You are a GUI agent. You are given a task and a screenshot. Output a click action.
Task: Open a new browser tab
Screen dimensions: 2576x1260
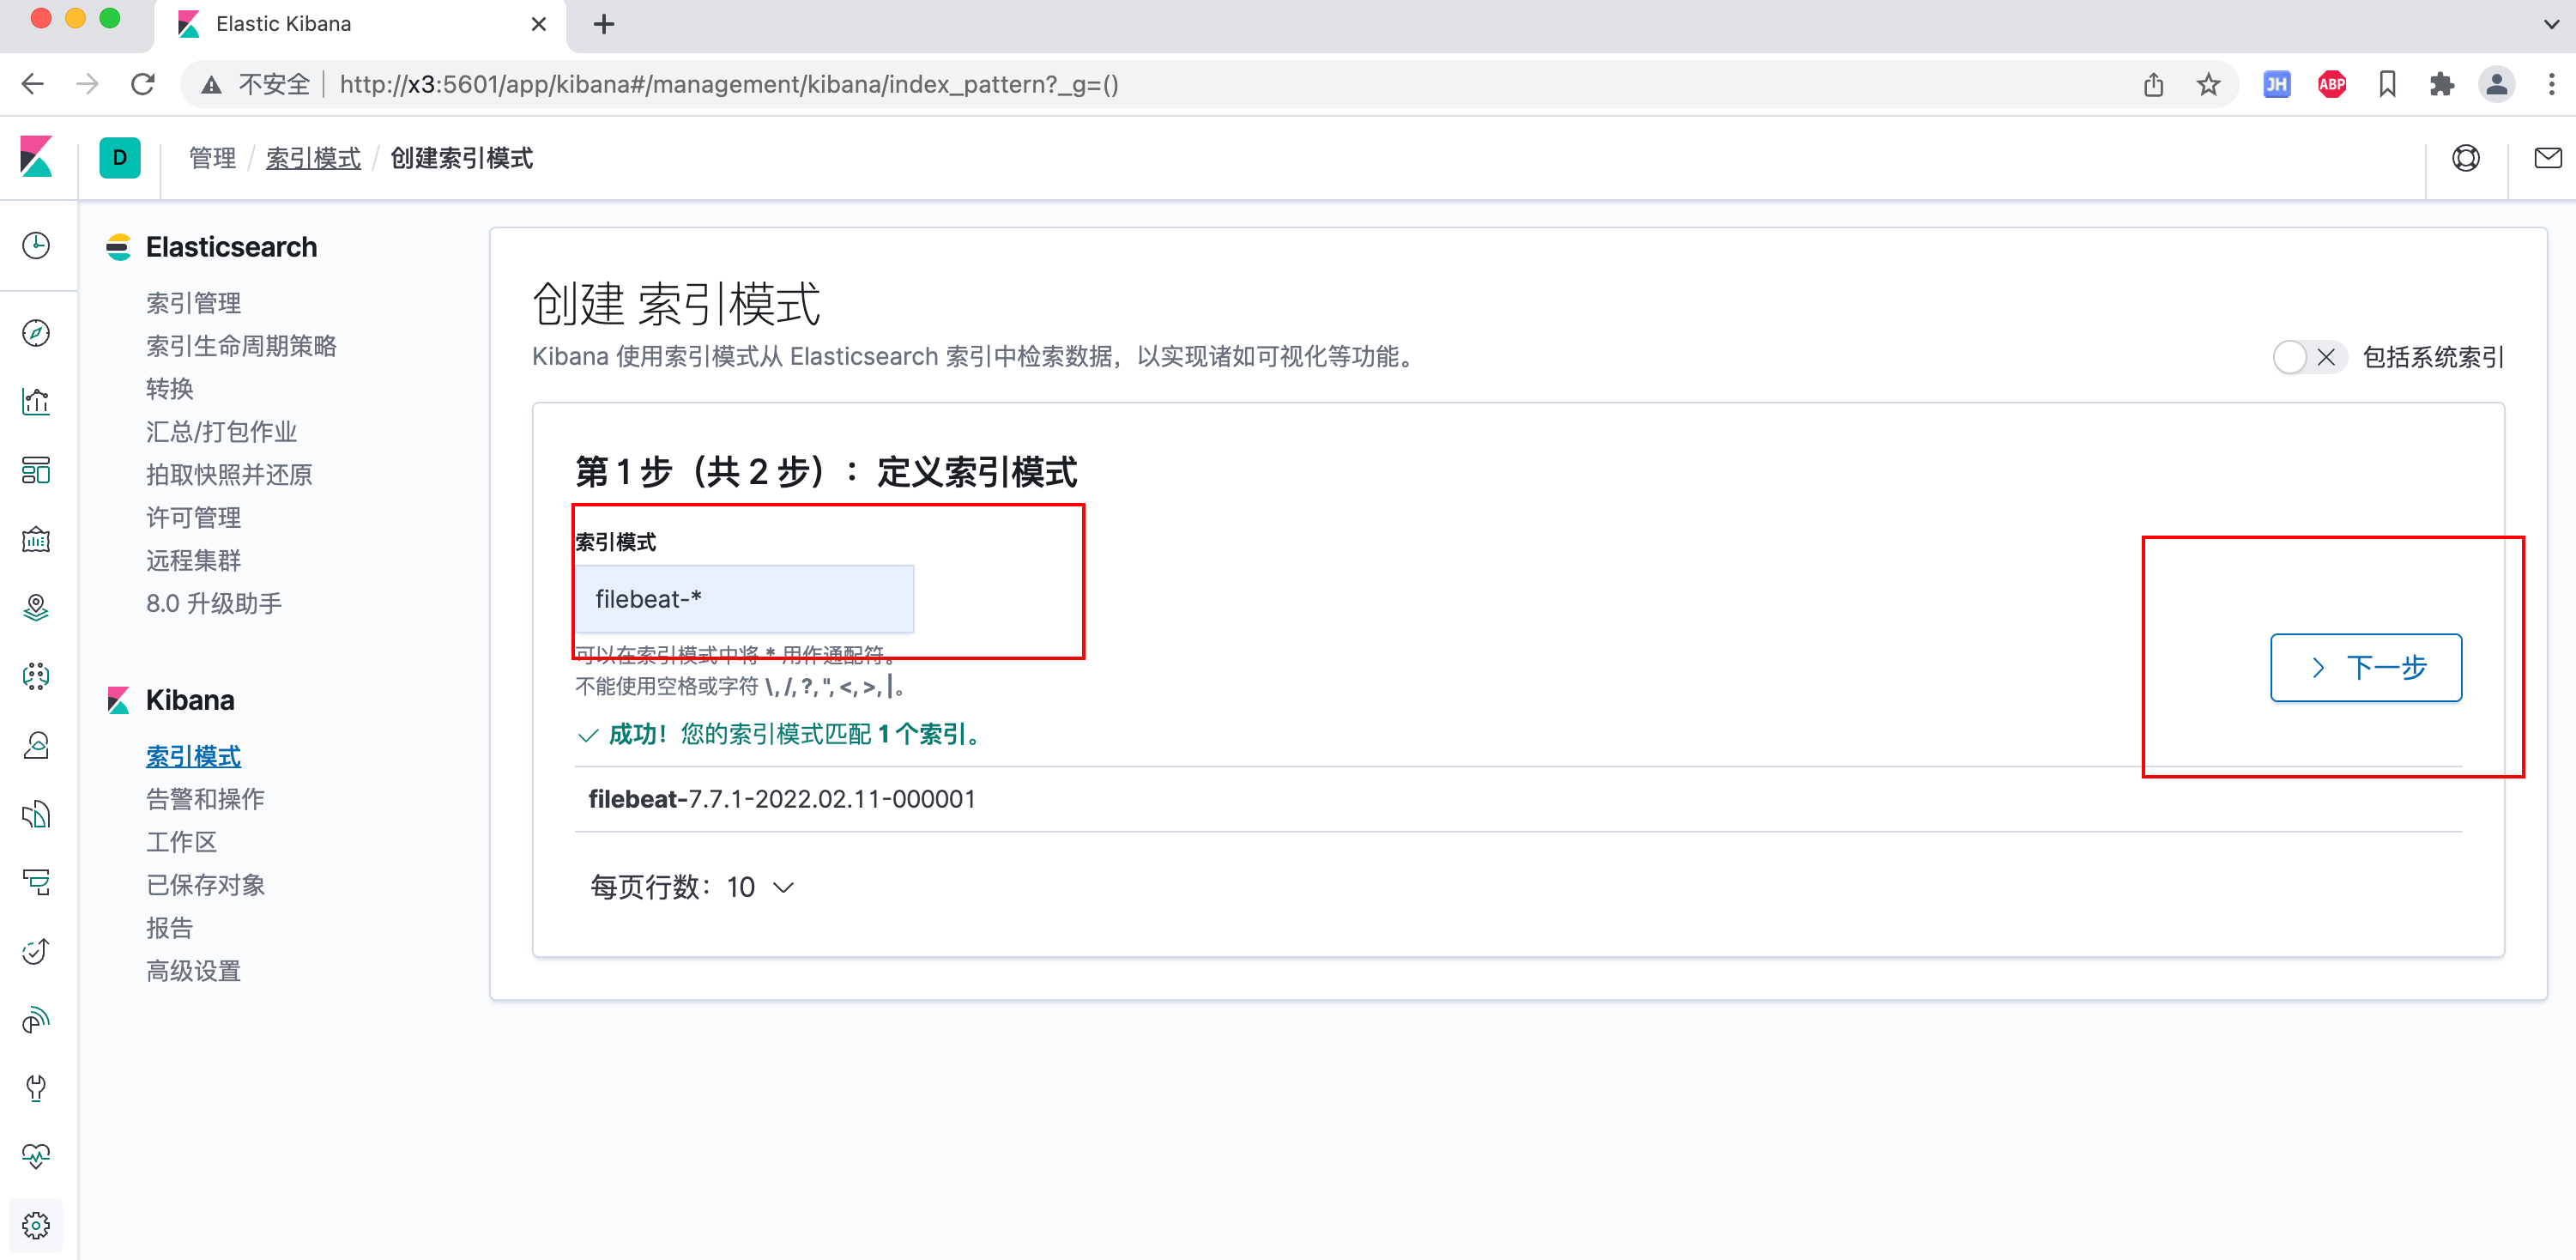pyautogui.click(x=604, y=24)
